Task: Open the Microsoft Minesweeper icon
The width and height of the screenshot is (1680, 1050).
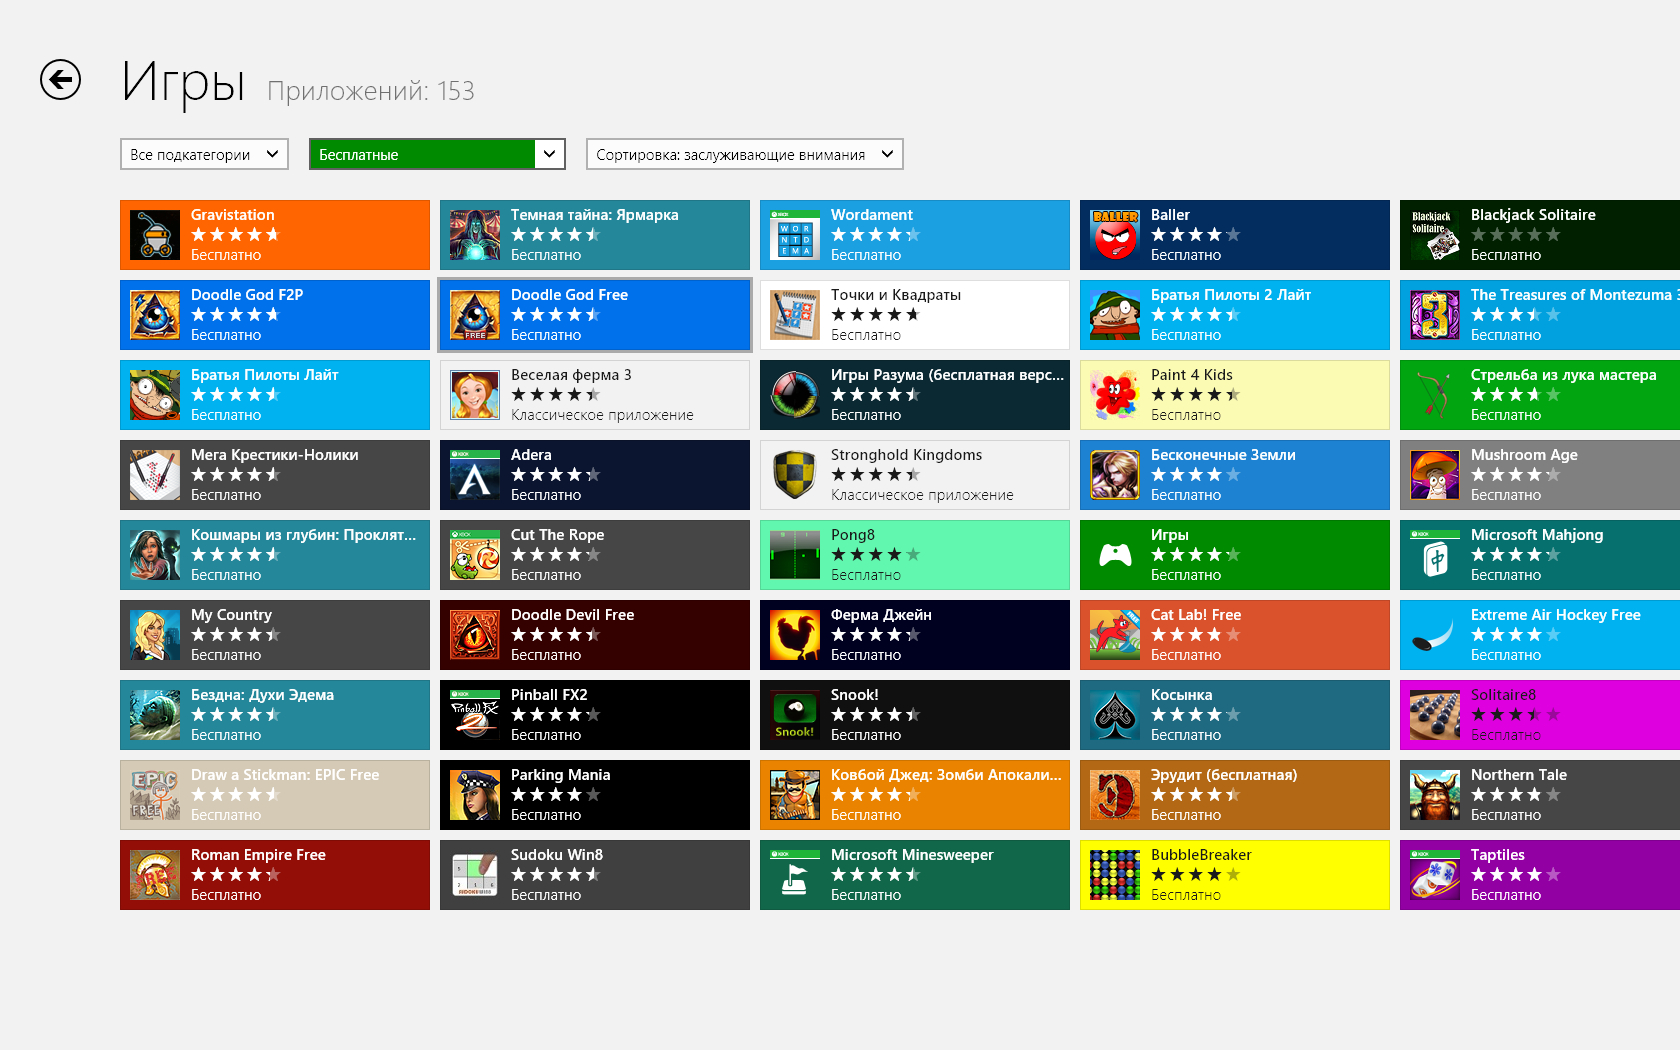Action: tap(795, 875)
